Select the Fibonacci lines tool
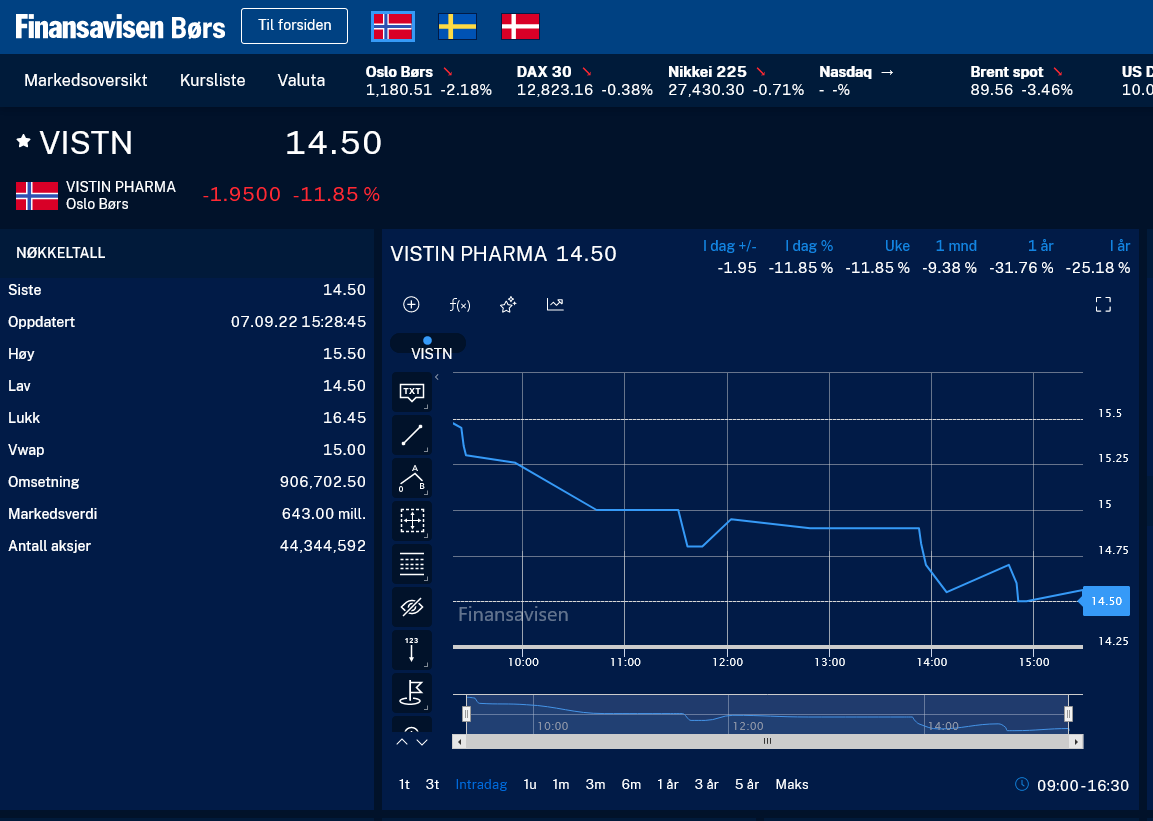 click(412, 564)
